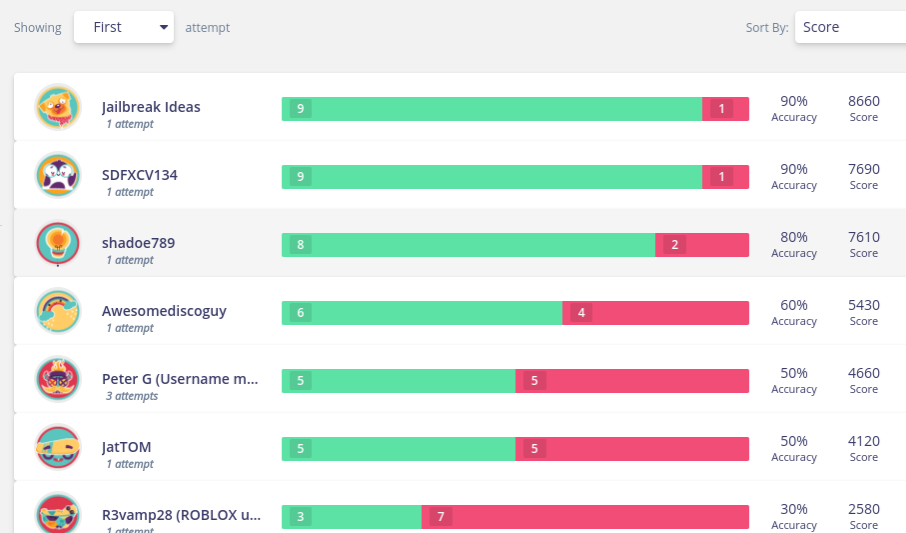Image resolution: width=906 pixels, height=533 pixels.
Task: Click shadoe789 lightbulb avatar icon
Action: [58, 243]
